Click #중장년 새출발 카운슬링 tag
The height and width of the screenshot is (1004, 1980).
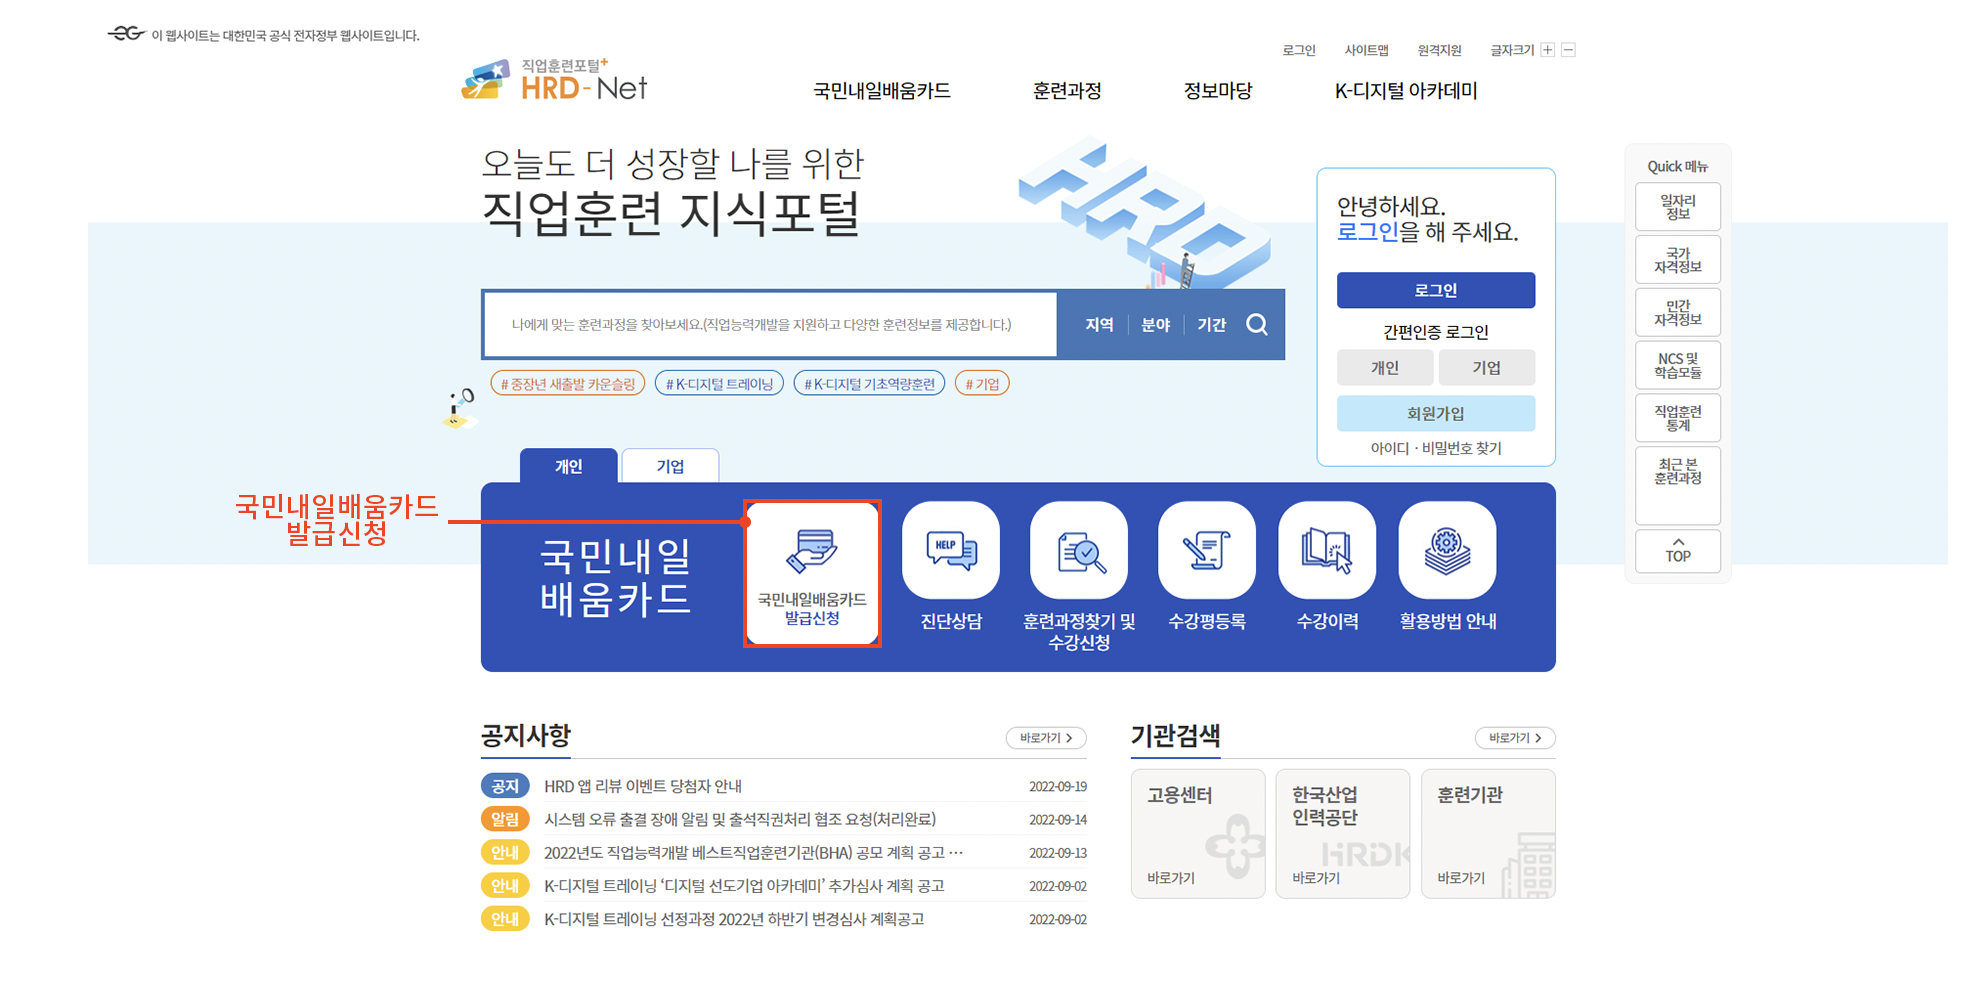(x=568, y=384)
